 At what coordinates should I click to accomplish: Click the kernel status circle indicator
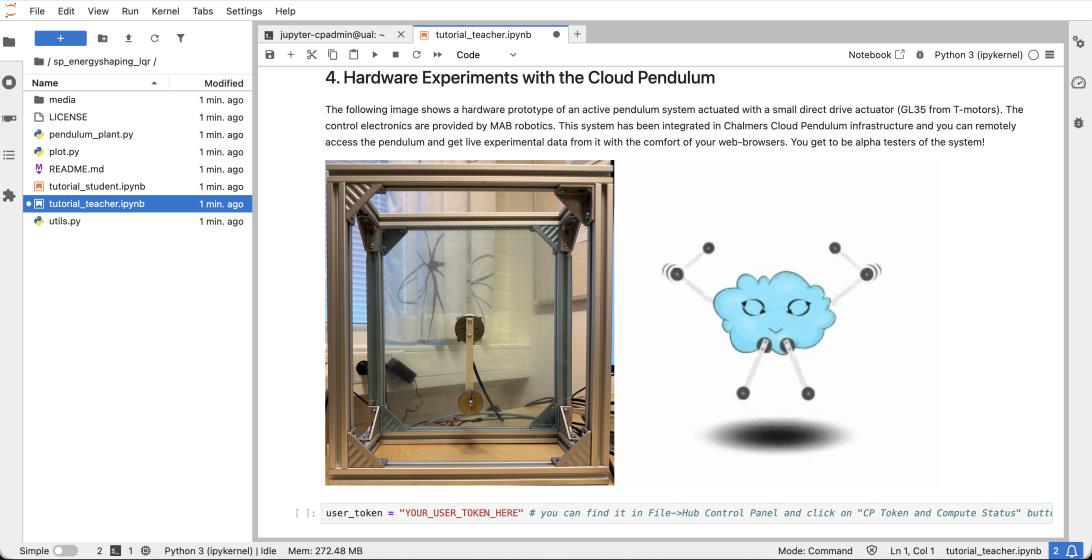click(1034, 54)
